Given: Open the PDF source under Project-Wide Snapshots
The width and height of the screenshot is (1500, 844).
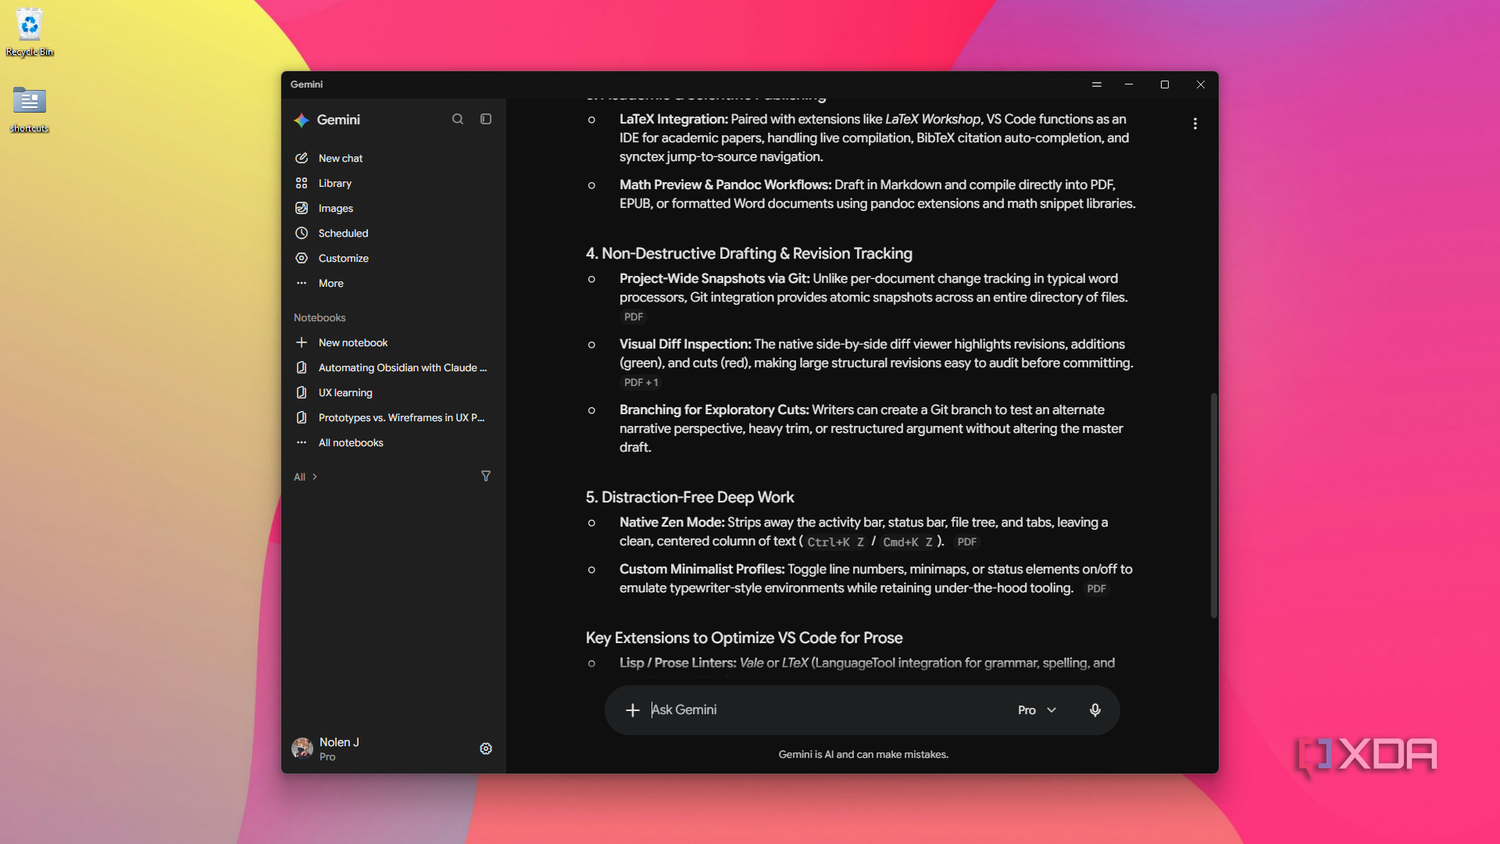Looking at the screenshot, I should pos(634,317).
